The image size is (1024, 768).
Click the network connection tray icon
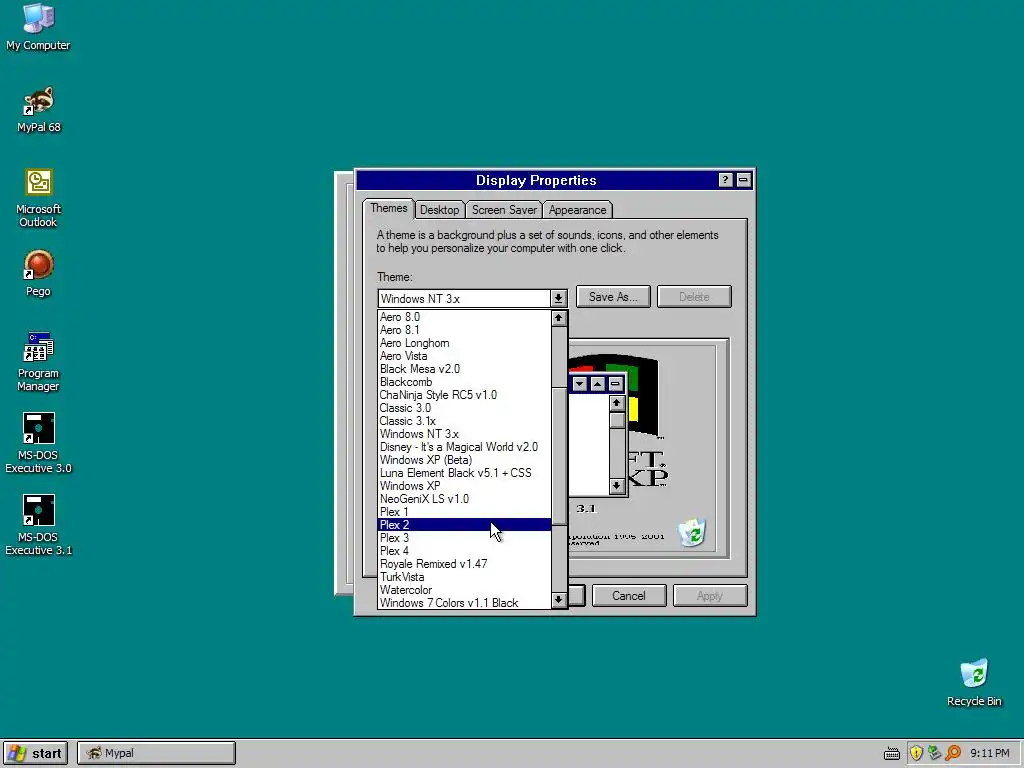935,753
